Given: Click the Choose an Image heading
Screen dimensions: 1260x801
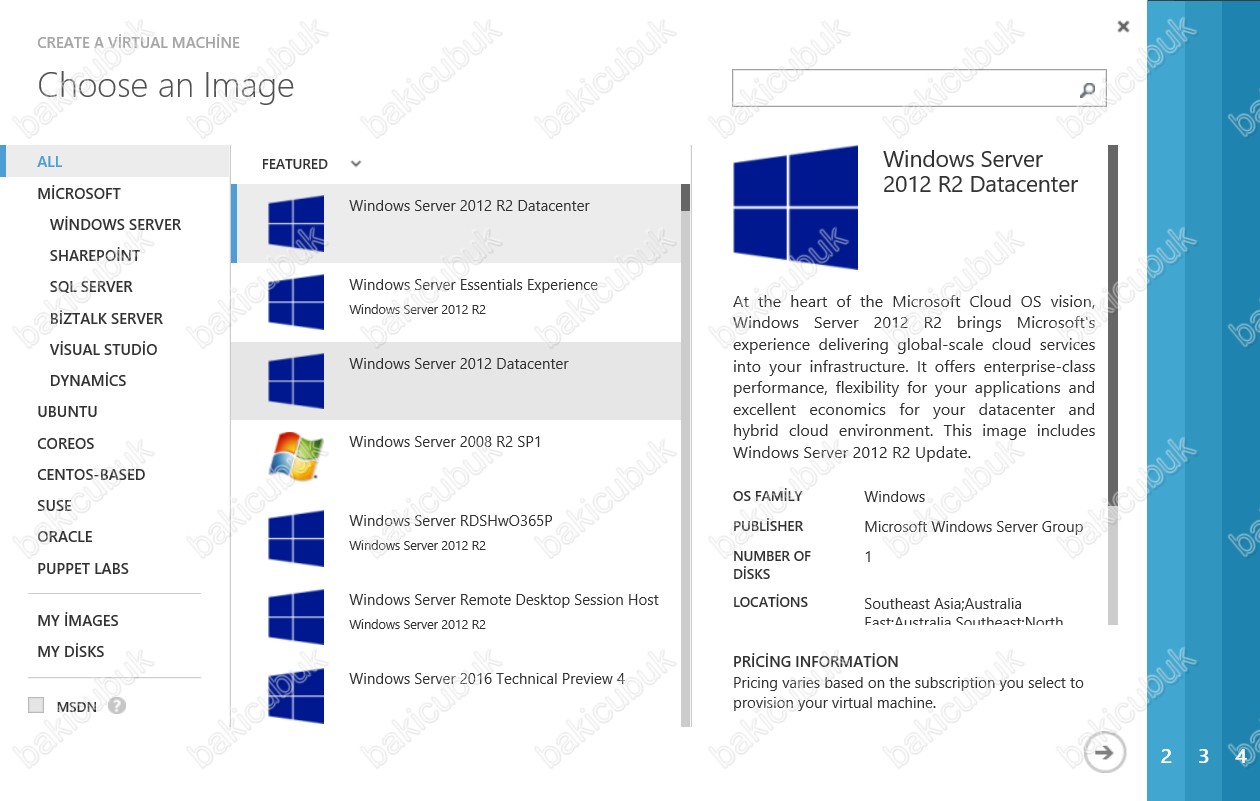Looking at the screenshot, I should coord(166,86).
